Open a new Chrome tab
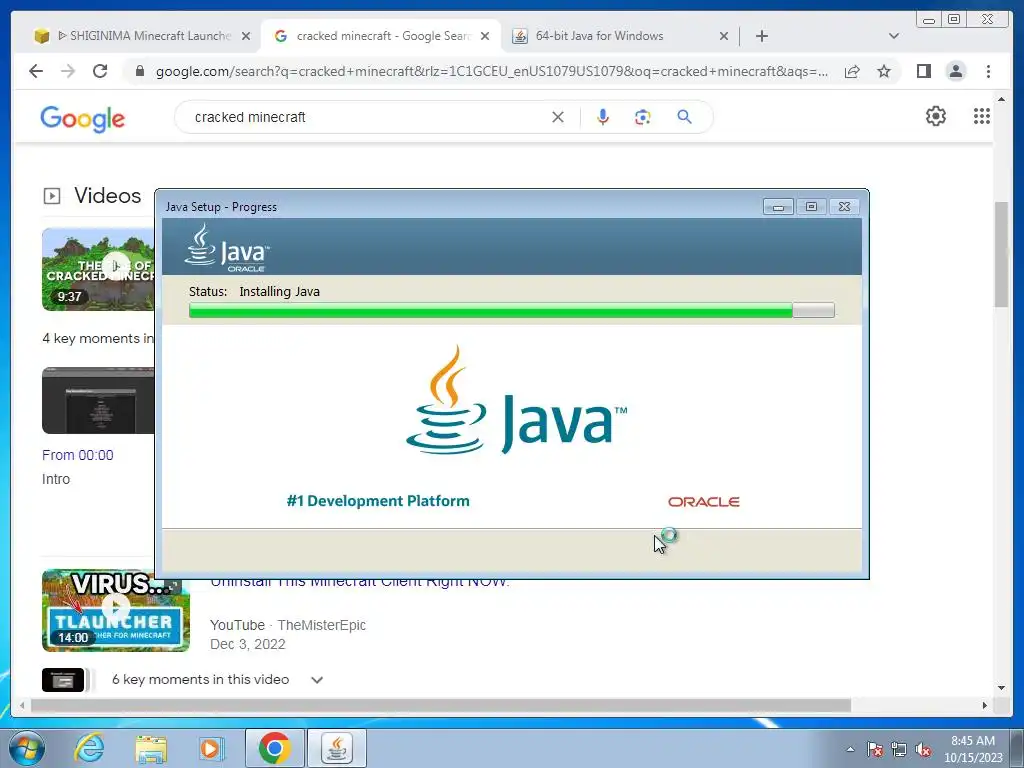 coord(761,36)
